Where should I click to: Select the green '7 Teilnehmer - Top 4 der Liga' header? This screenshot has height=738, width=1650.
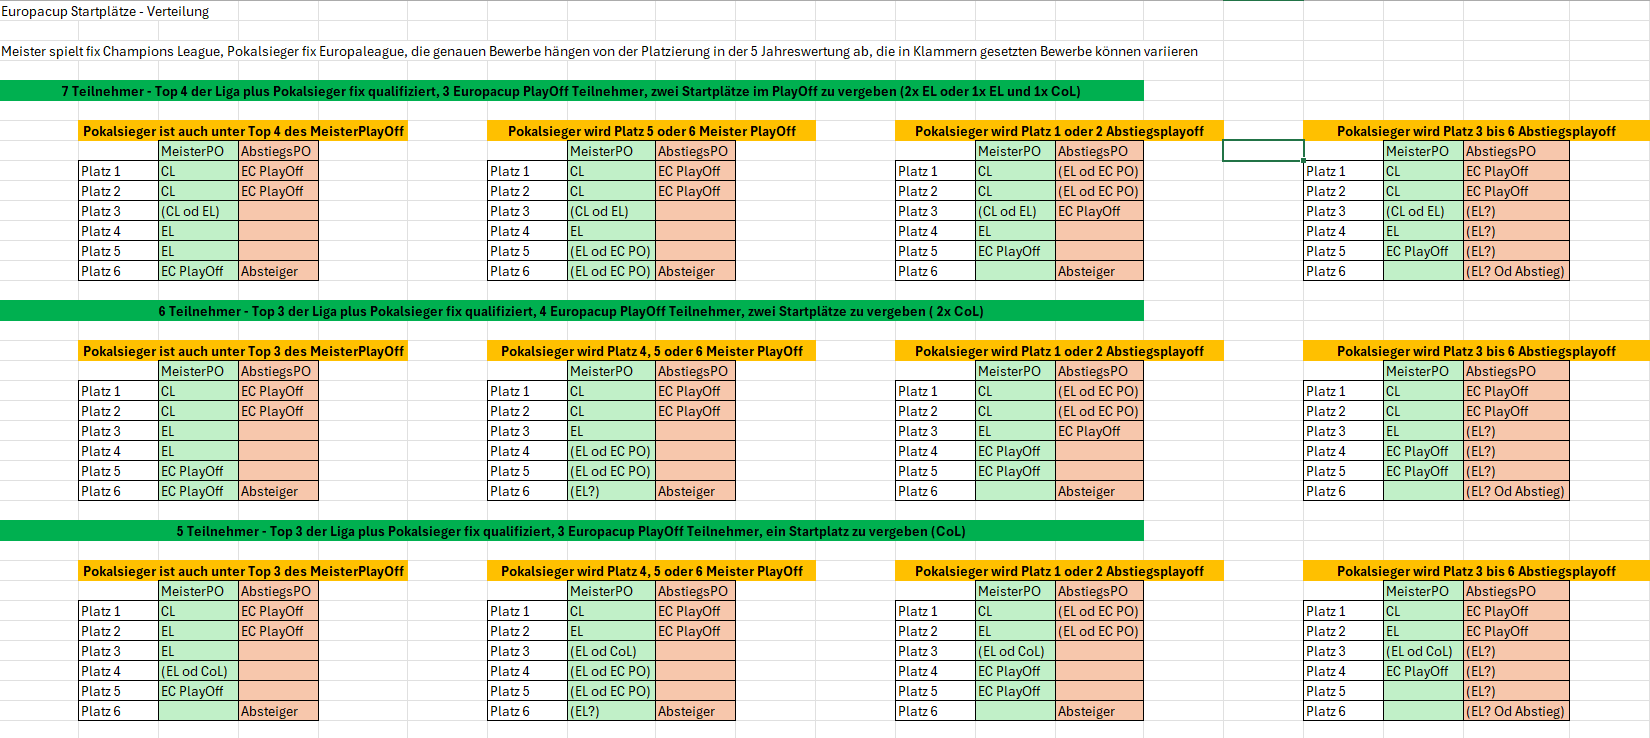571,91
